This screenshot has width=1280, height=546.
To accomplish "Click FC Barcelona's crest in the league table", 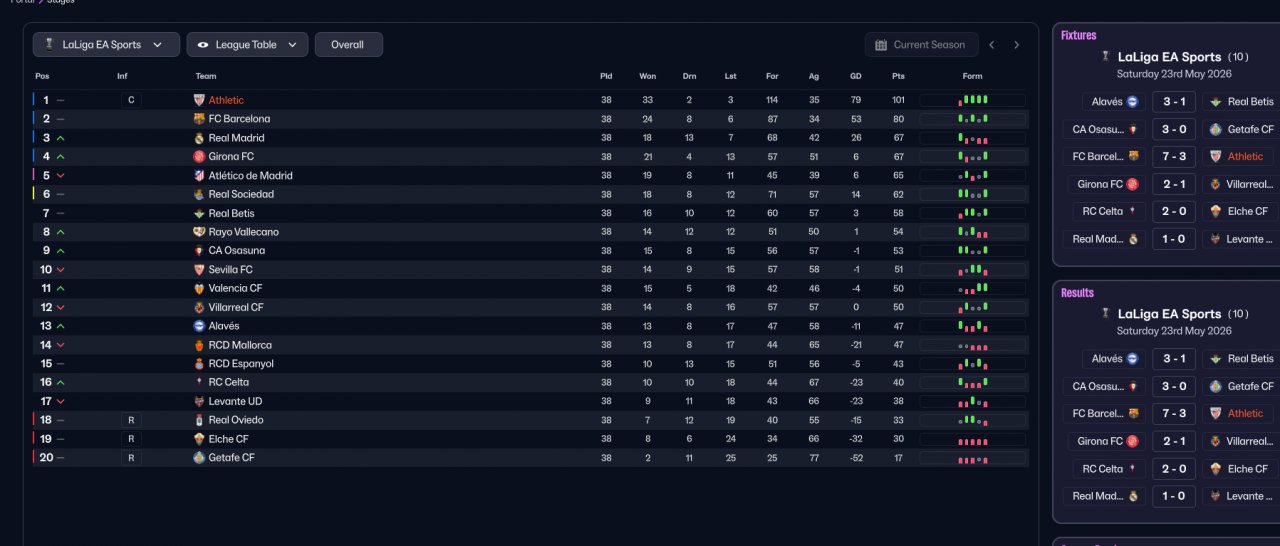I will (x=199, y=119).
